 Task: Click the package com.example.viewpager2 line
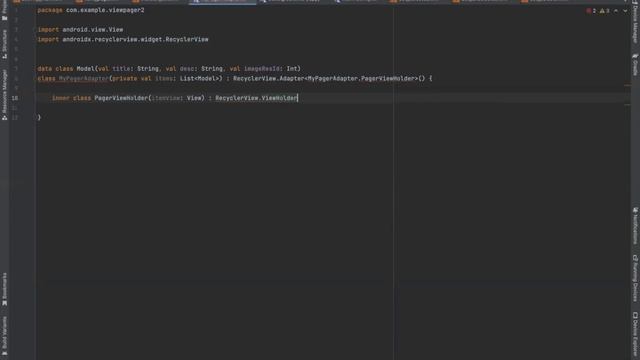pyautogui.click(x=91, y=10)
